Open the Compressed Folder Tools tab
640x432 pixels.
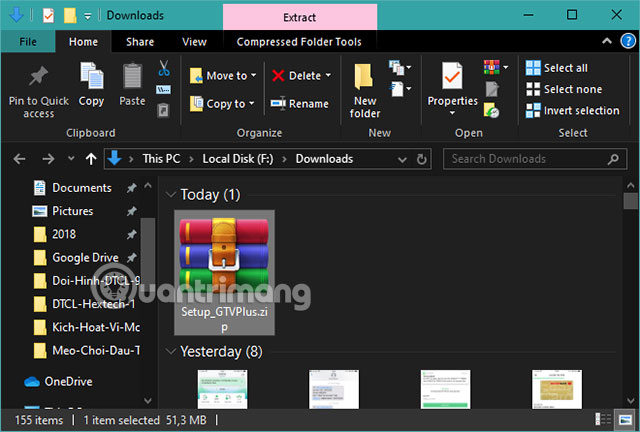point(300,42)
